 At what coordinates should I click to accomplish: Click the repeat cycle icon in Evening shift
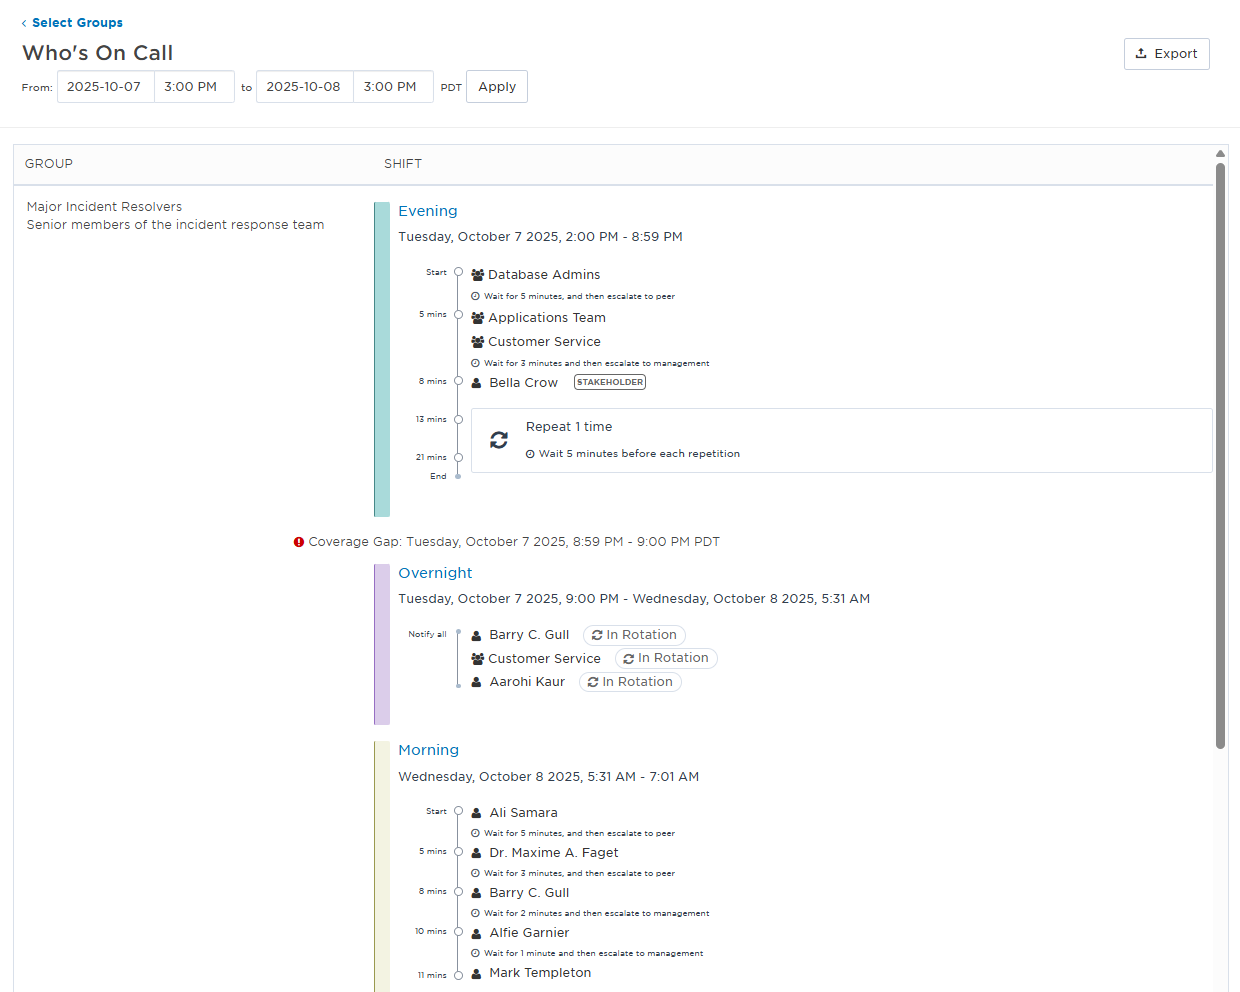pos(499,440)
